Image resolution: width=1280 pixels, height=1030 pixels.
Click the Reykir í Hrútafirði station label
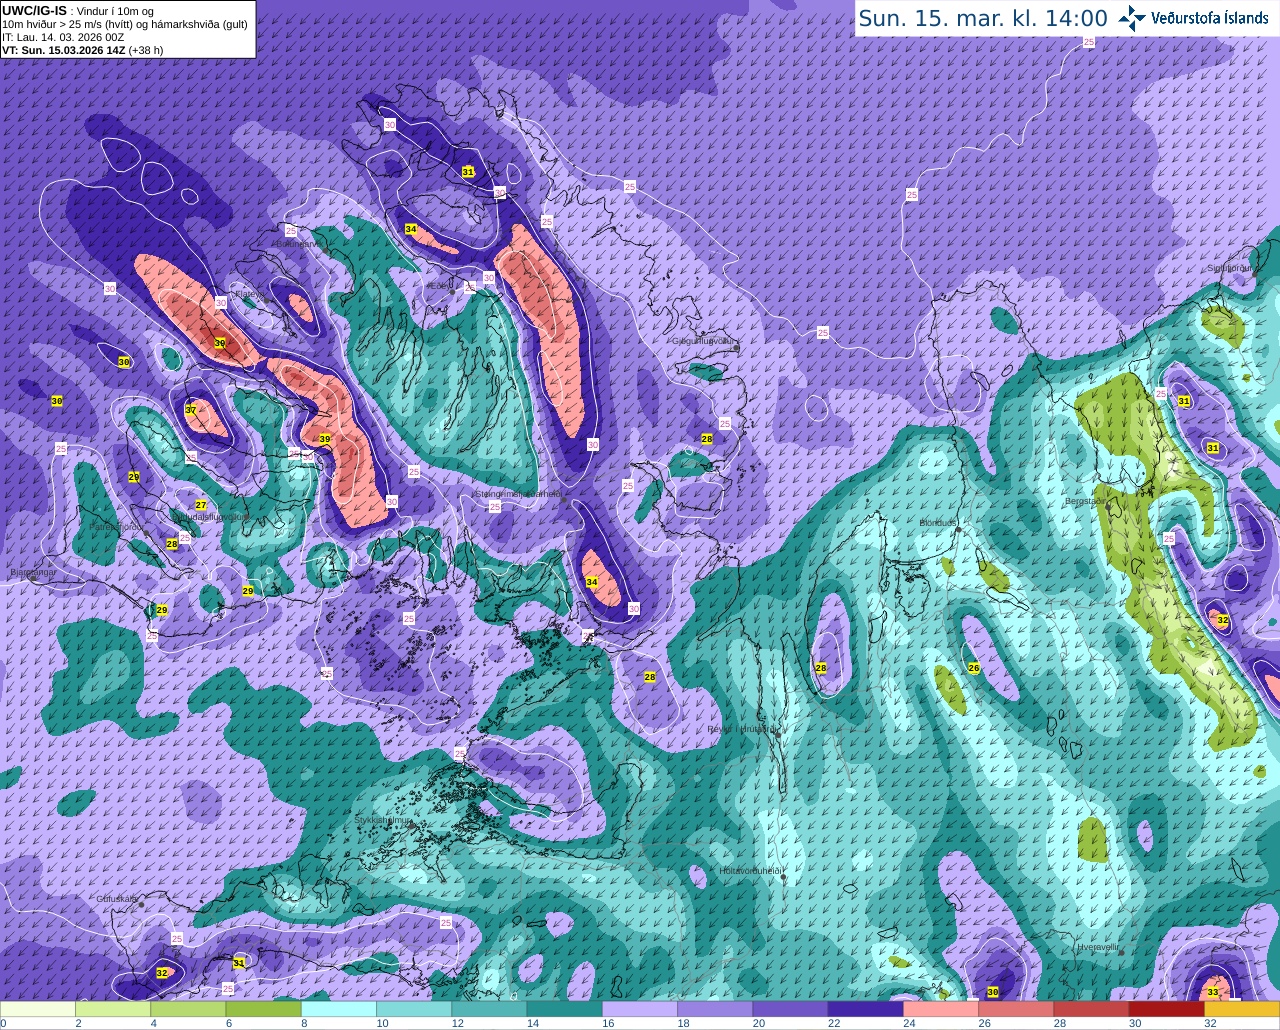[741, 729]
